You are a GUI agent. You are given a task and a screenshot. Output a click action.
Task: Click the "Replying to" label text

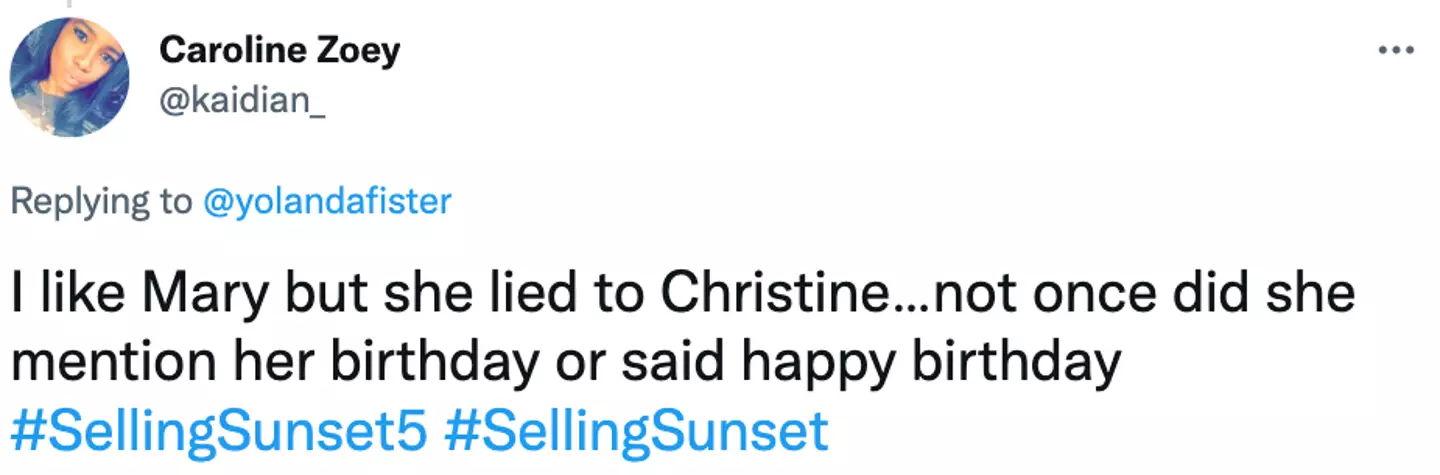click(x=100, y=202)
